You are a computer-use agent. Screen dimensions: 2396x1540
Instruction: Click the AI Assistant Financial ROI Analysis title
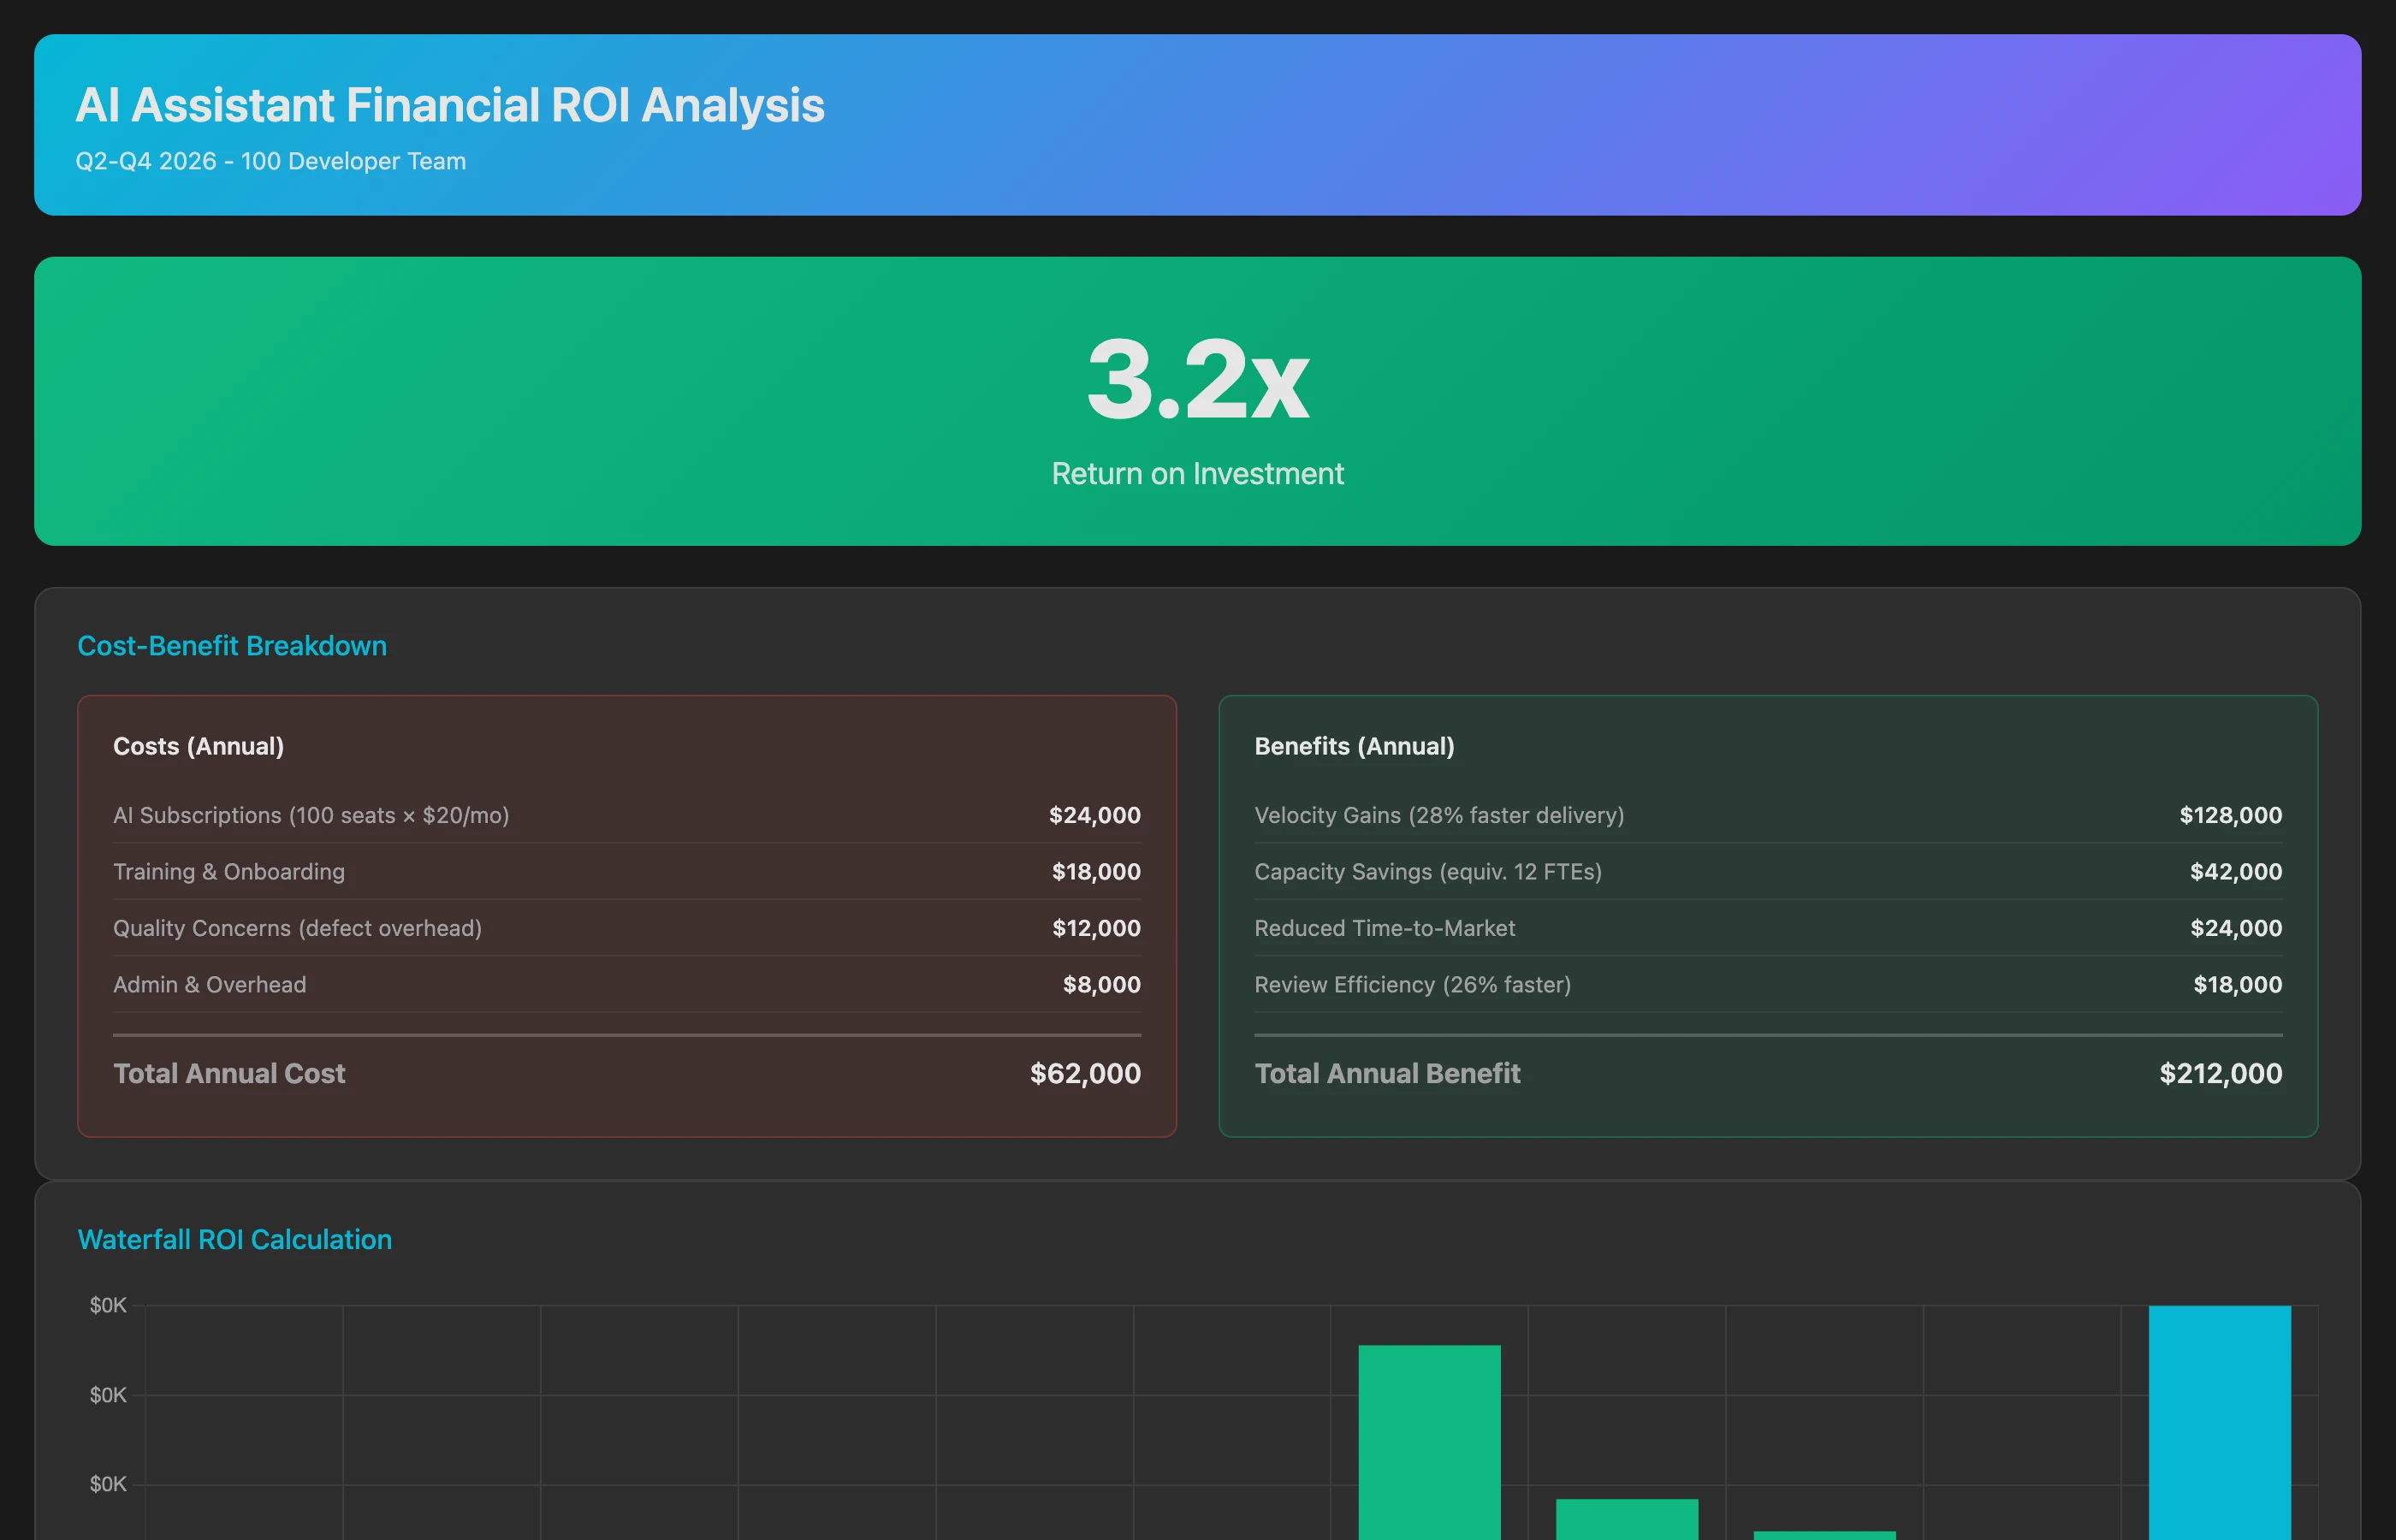(x=450, y=105)
